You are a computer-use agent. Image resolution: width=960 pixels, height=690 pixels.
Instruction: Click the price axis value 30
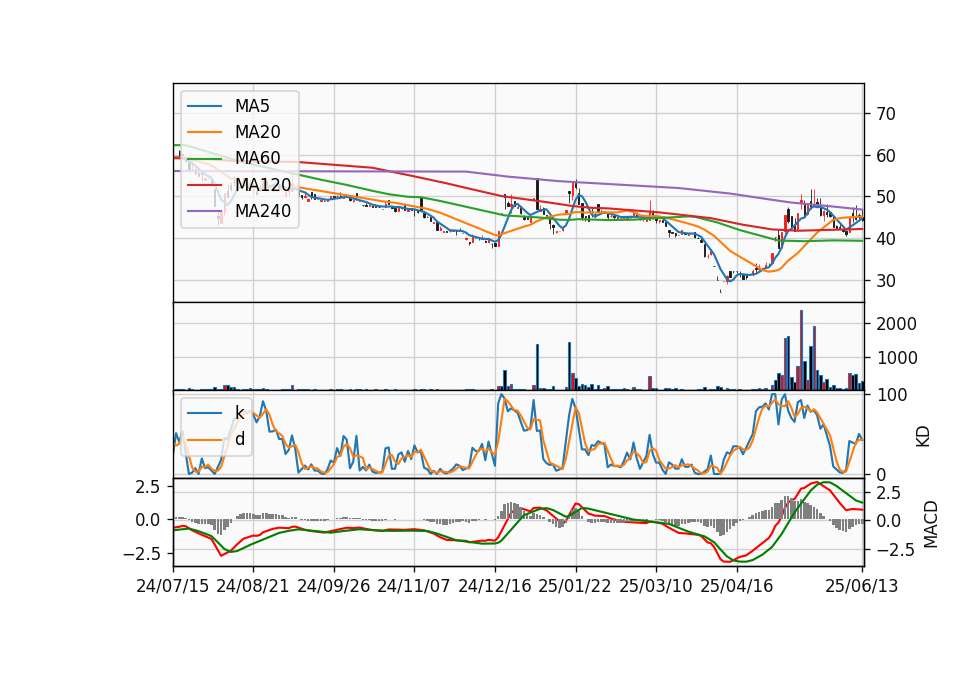click(885, 280)
